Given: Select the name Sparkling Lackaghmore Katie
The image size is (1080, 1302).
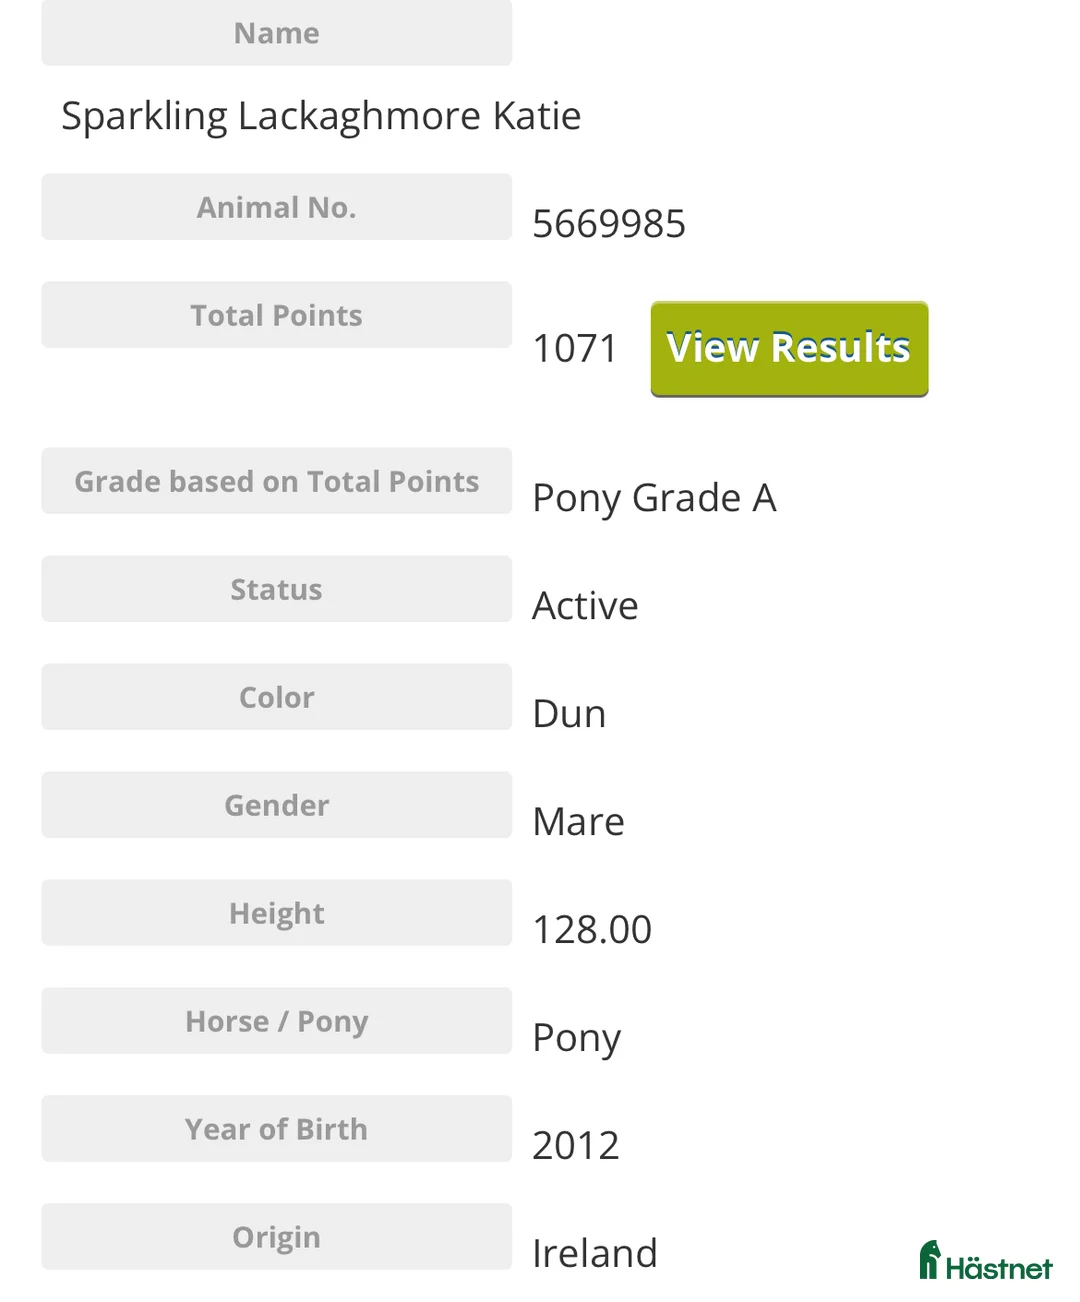Looking at the screenshot, I should [x=321, y=116].
